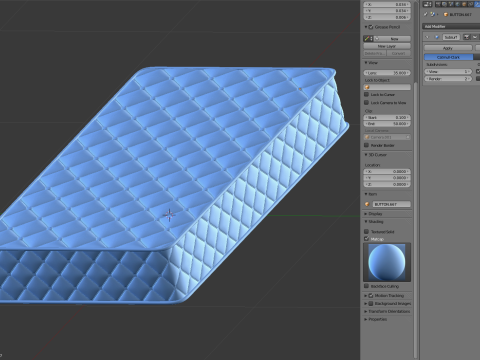Toggle the Grease Pencil panel checkbox

point(371,27)
